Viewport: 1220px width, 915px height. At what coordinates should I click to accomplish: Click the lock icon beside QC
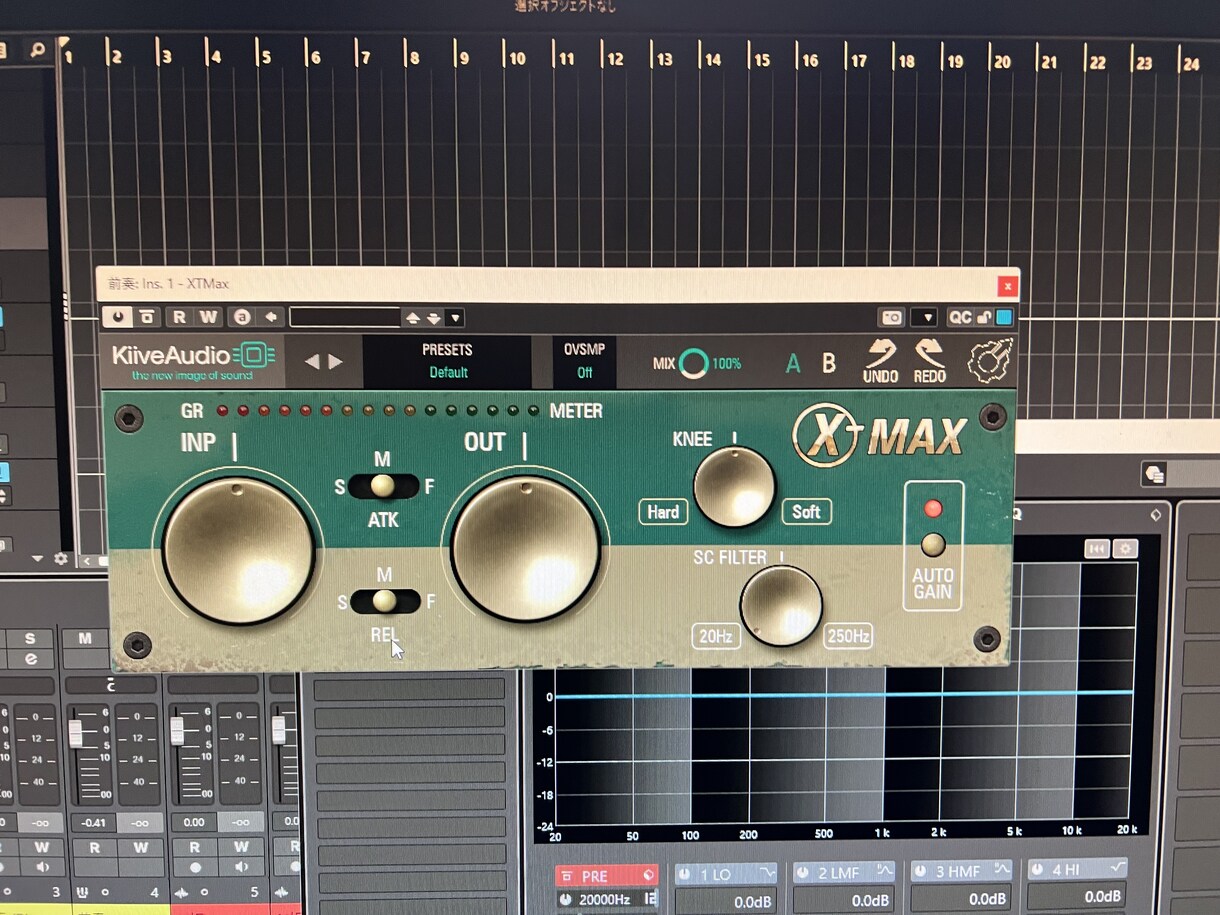click(984, 317)
